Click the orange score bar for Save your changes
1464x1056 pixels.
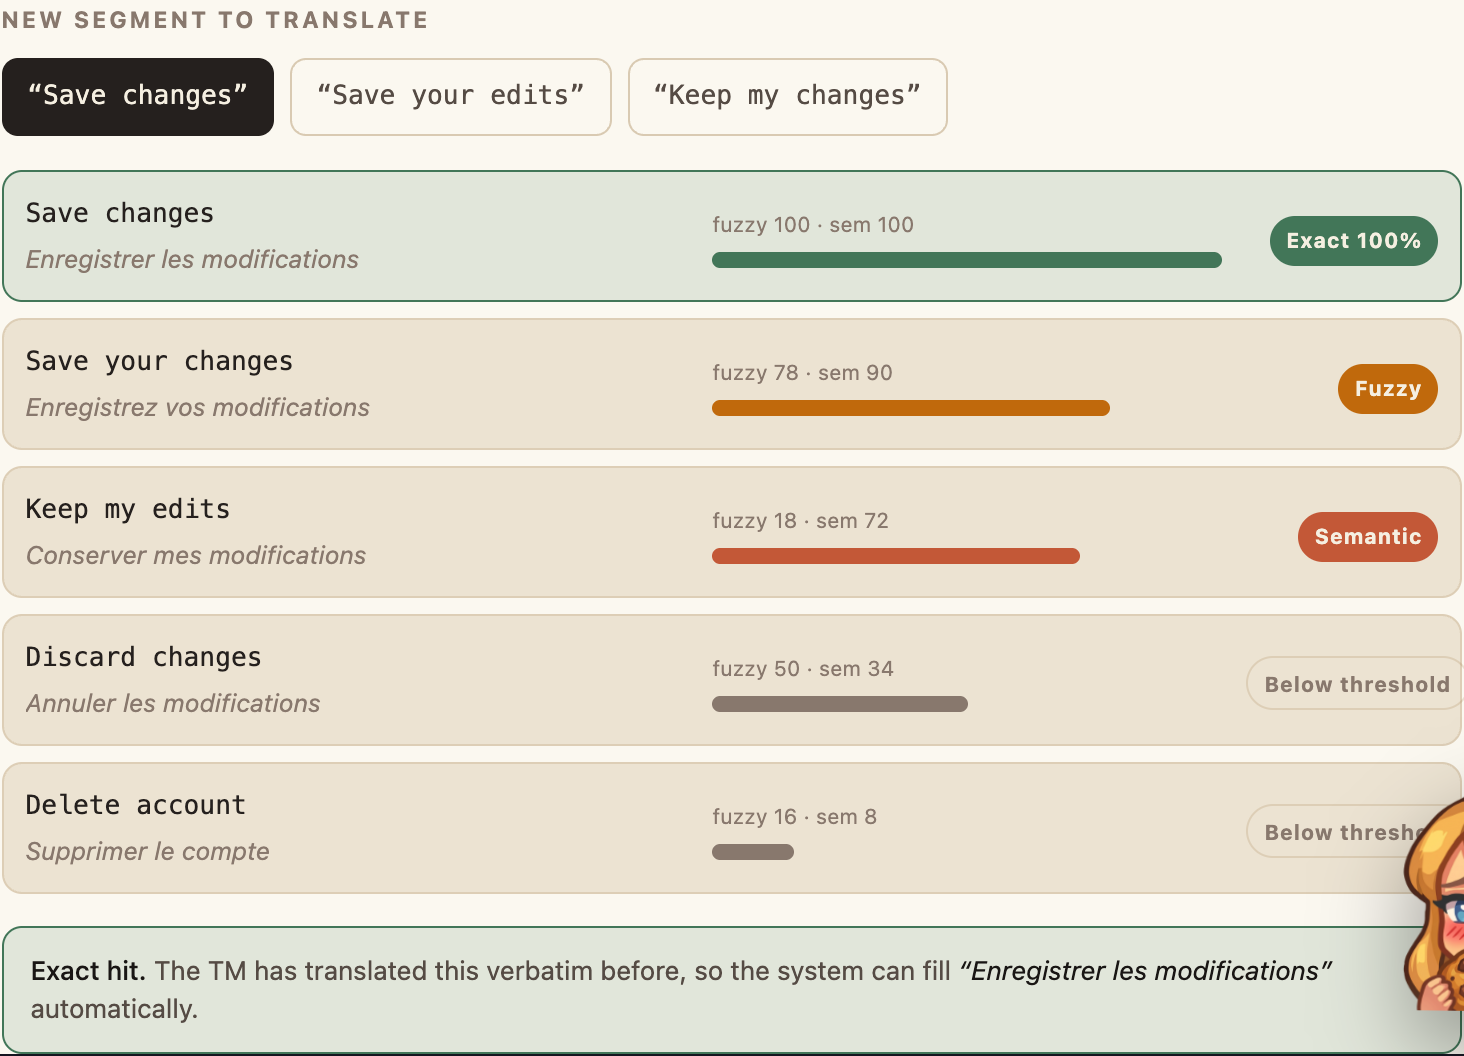(911, 408)
